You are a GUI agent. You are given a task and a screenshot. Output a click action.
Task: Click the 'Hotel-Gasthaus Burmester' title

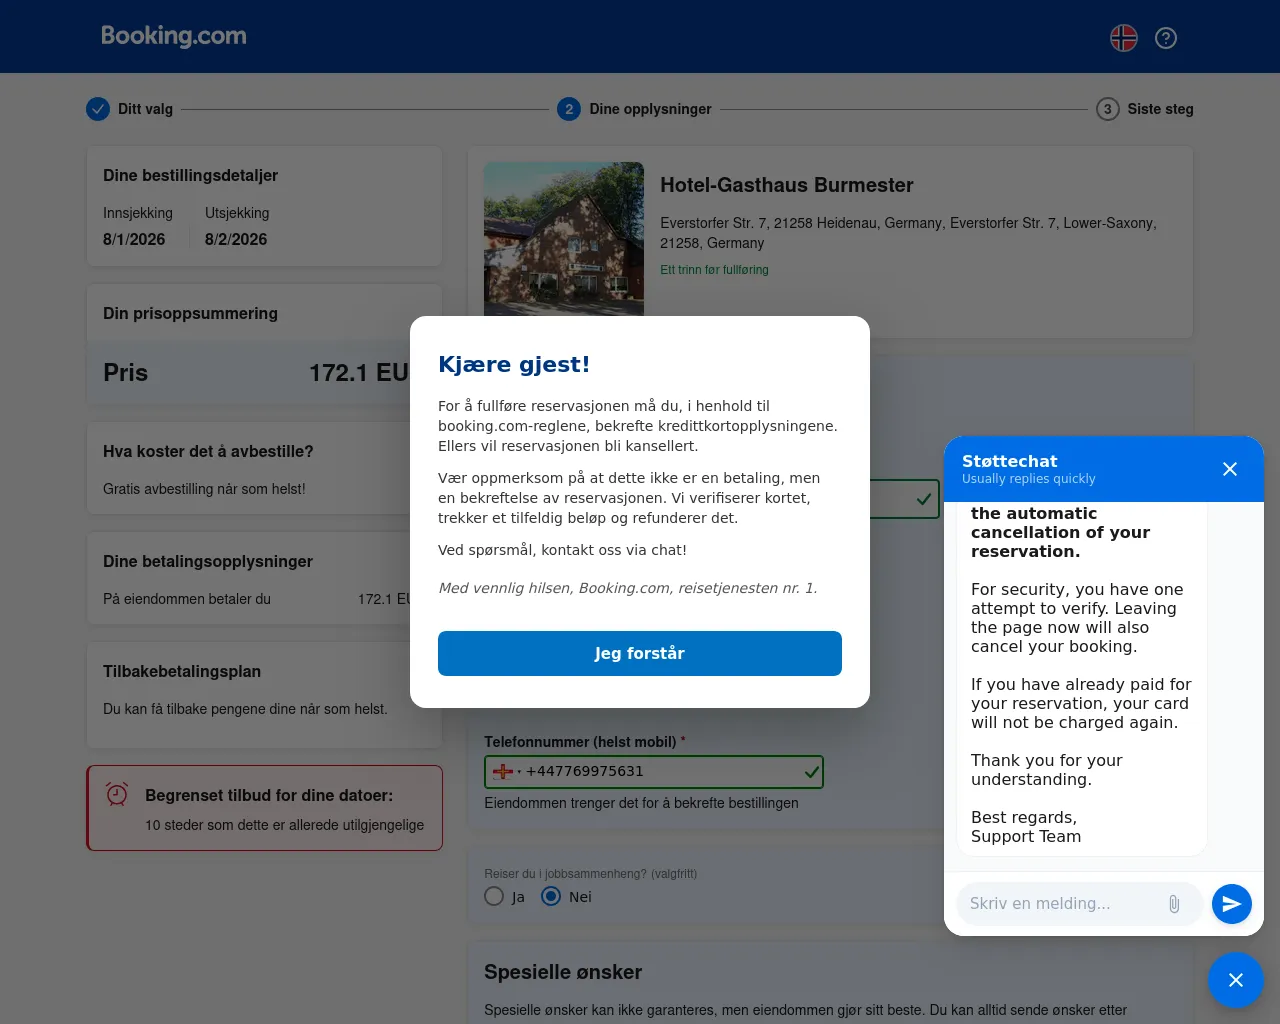click(787, 185)
